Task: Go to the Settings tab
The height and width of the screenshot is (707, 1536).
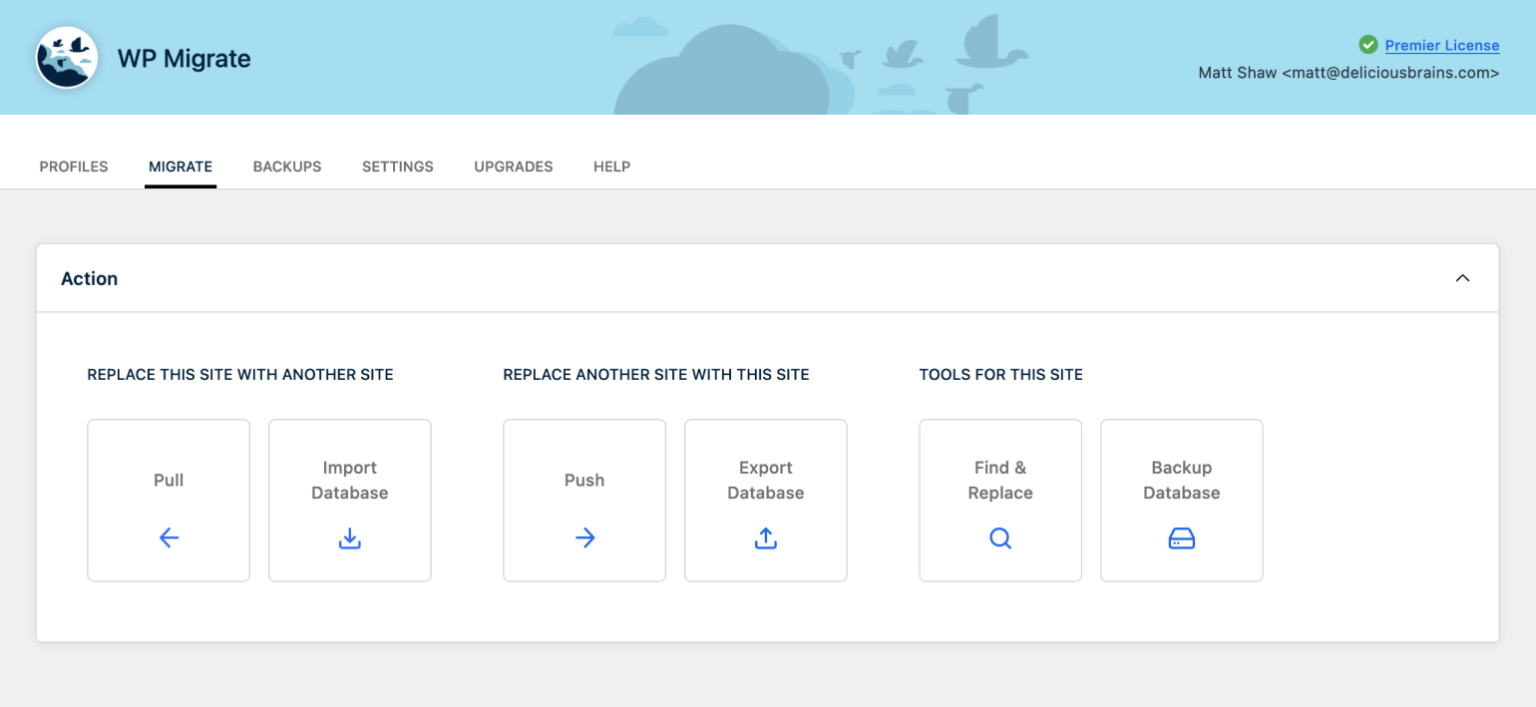Action: tap(398, 167)
